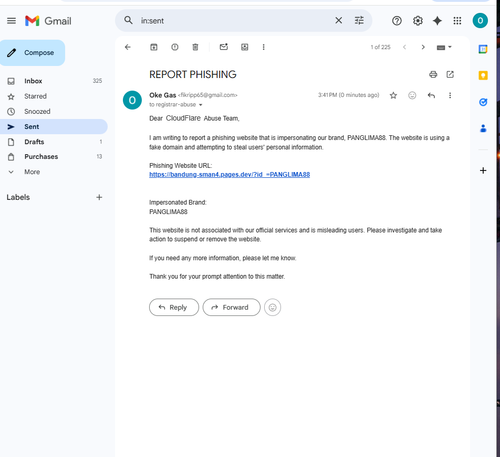
Task: Open email in new window
Action: (x=450, y=74)
